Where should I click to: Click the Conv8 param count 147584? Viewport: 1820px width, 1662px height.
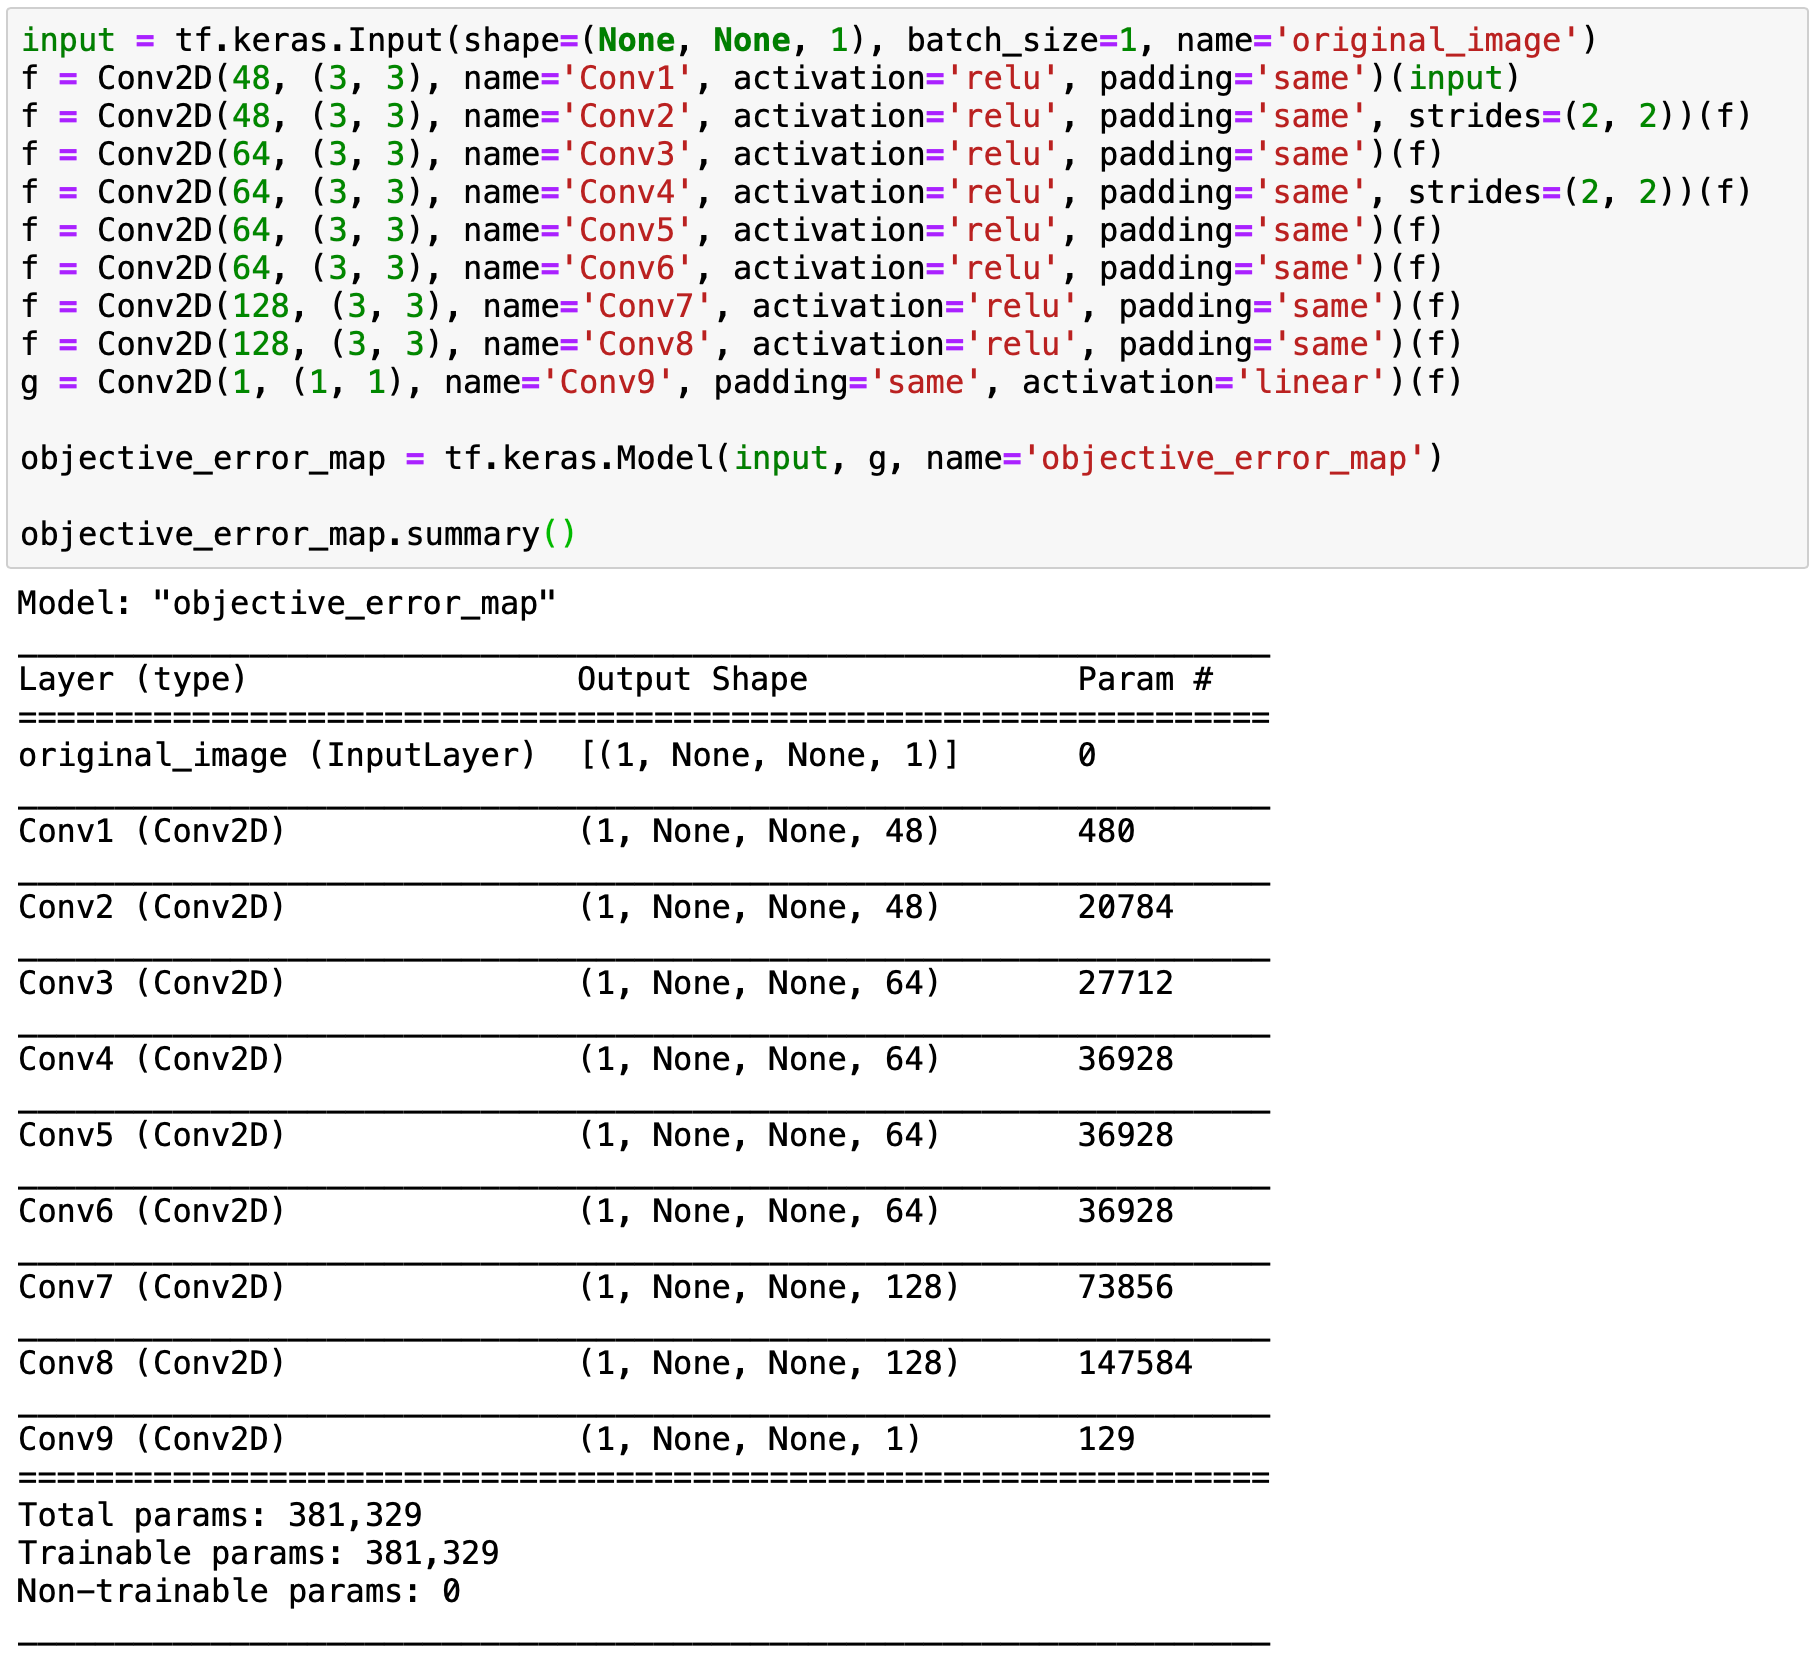1133,1362
